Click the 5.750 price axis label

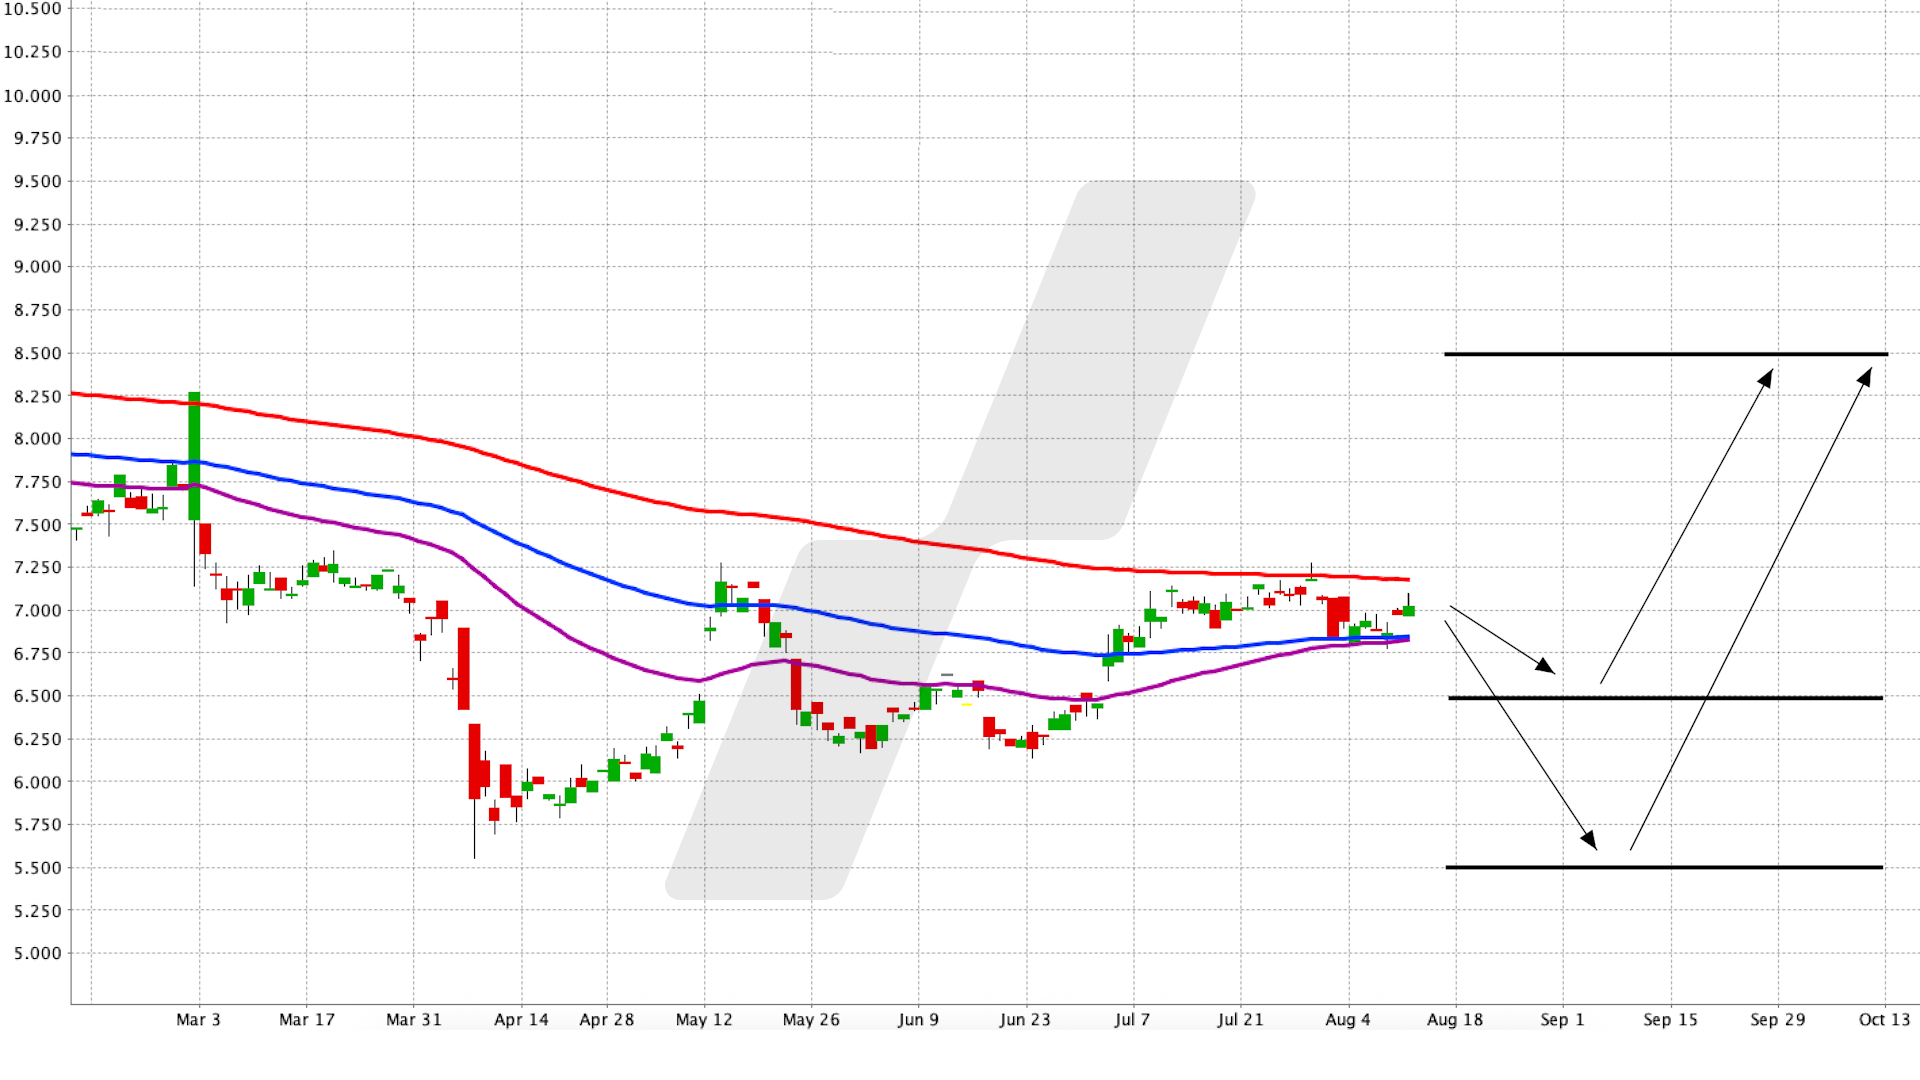[x=38, y=825]
